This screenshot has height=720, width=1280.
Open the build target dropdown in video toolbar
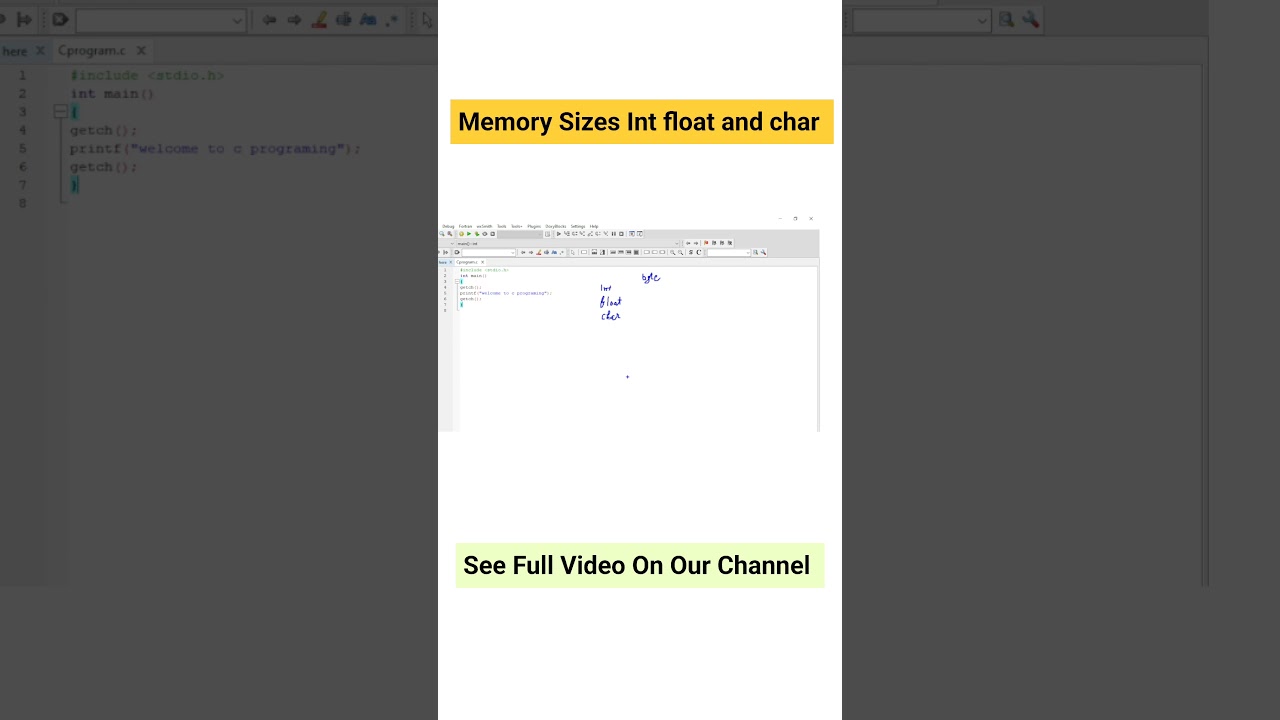tap(520, 234)
